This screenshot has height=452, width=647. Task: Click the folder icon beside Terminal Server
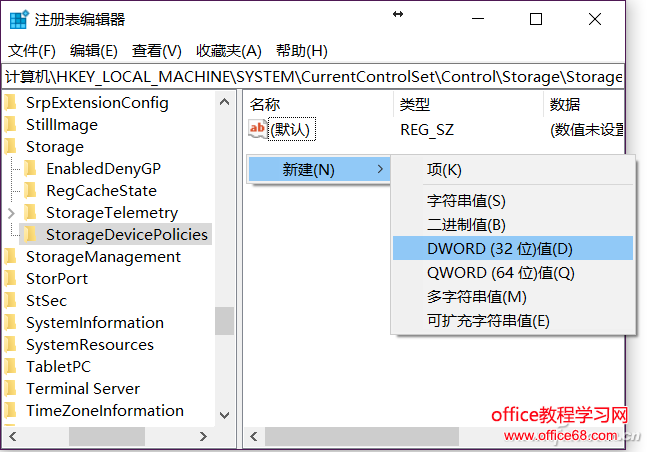(x=11, y=389)
